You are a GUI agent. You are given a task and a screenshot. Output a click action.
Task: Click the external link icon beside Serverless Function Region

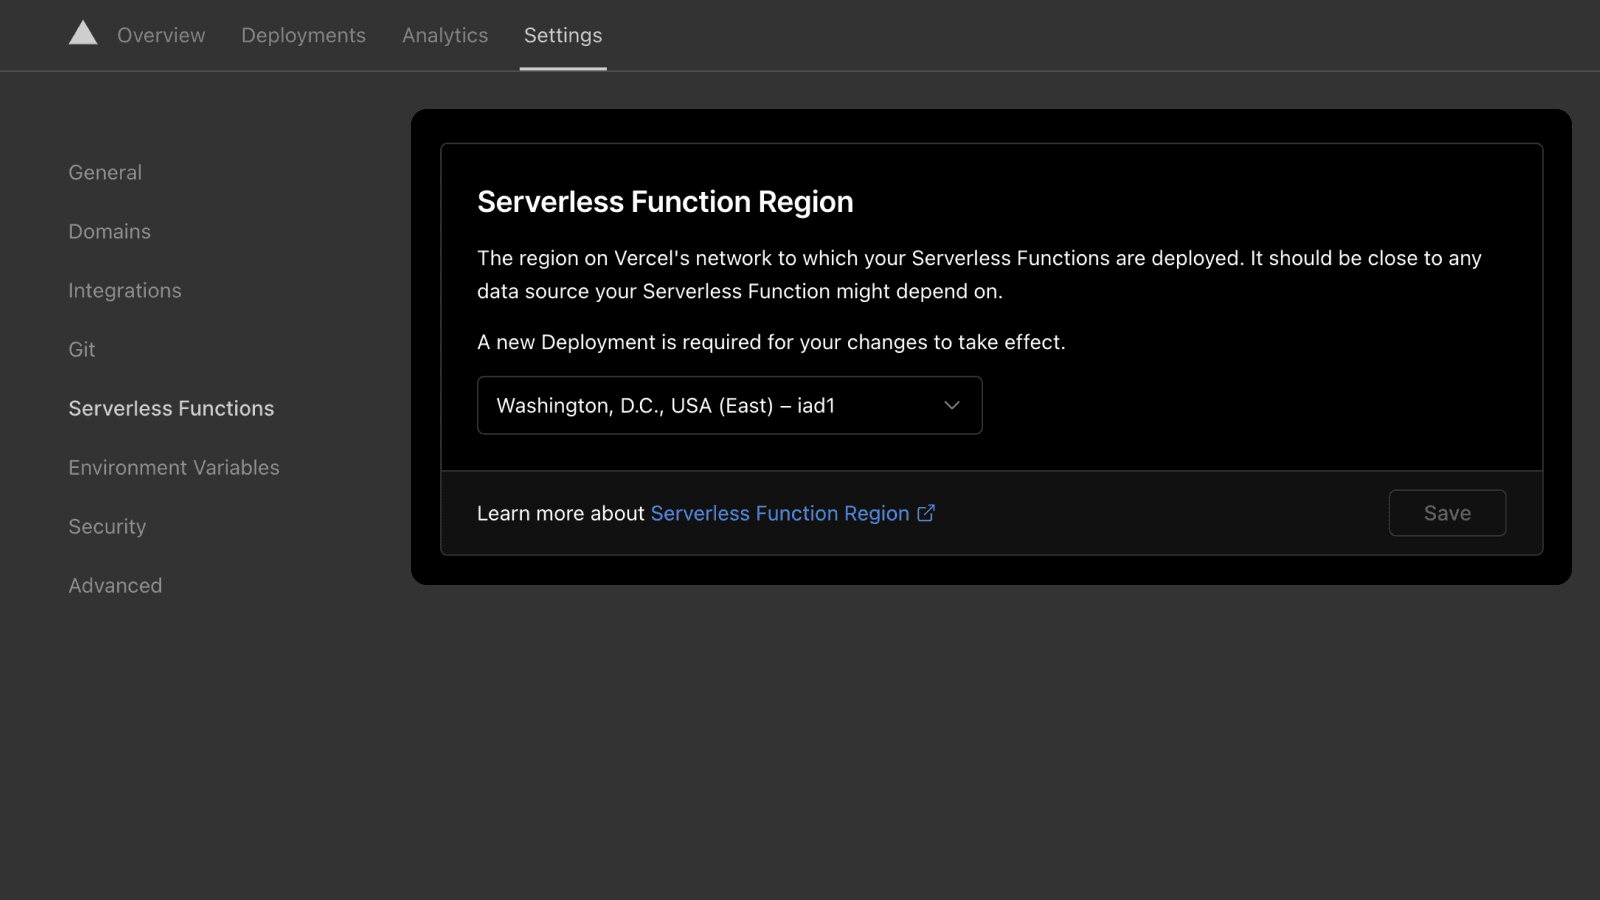coord(926,513)
